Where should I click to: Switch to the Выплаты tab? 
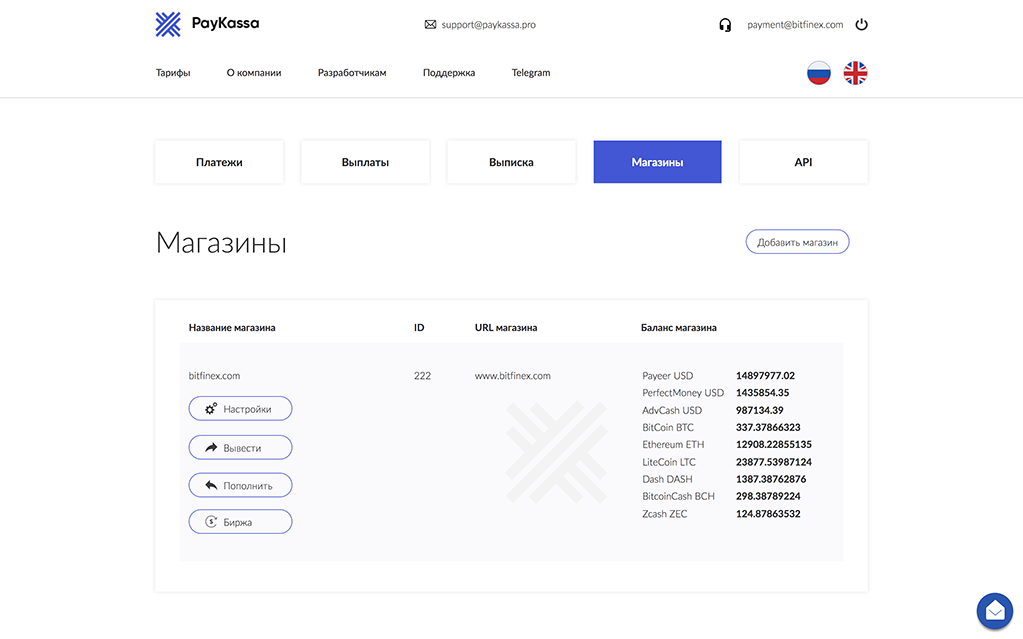click(x=365, y=162)
